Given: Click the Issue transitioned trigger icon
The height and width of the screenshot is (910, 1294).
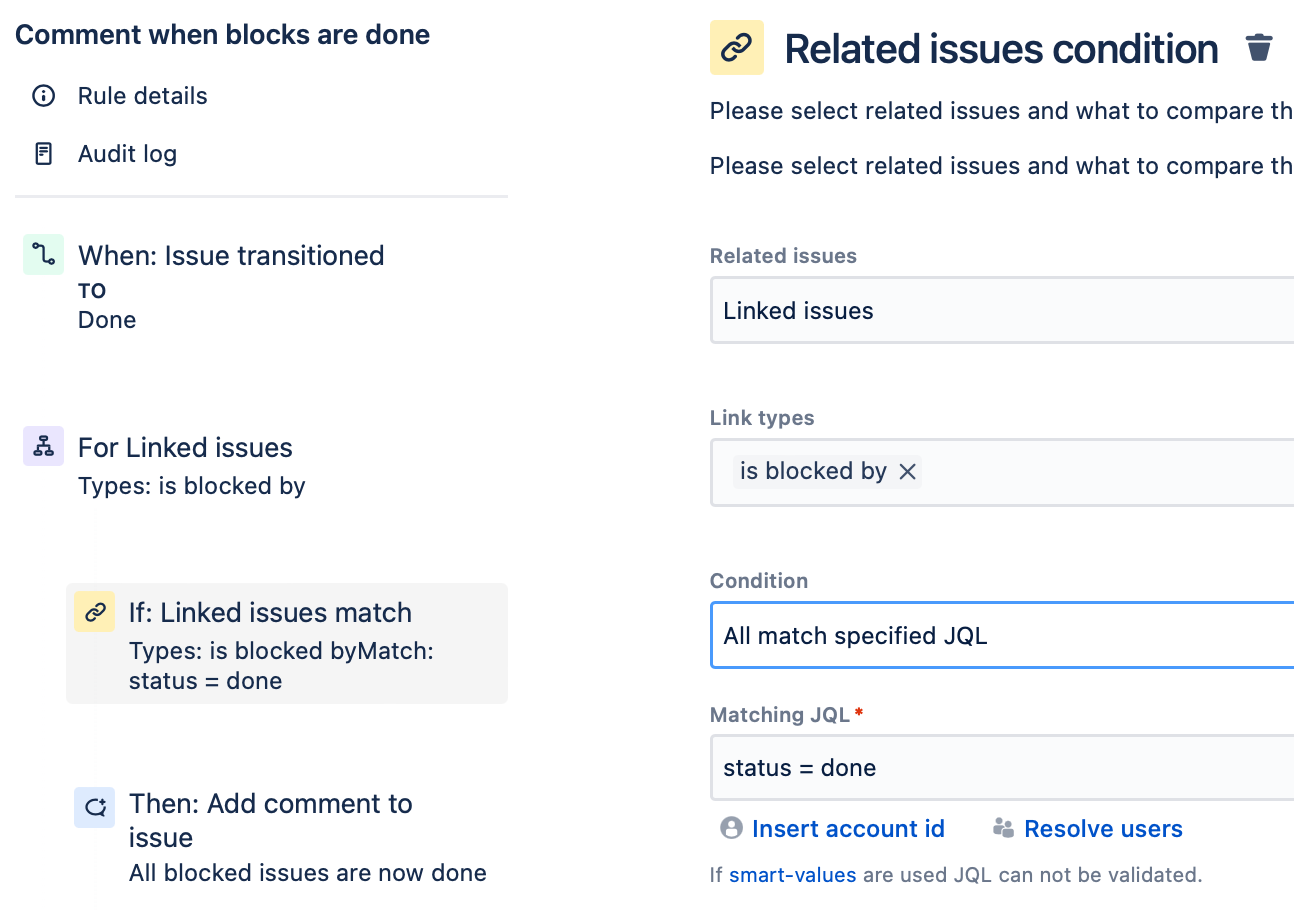Looking at the screenshot, I should [x=43, y=255].
